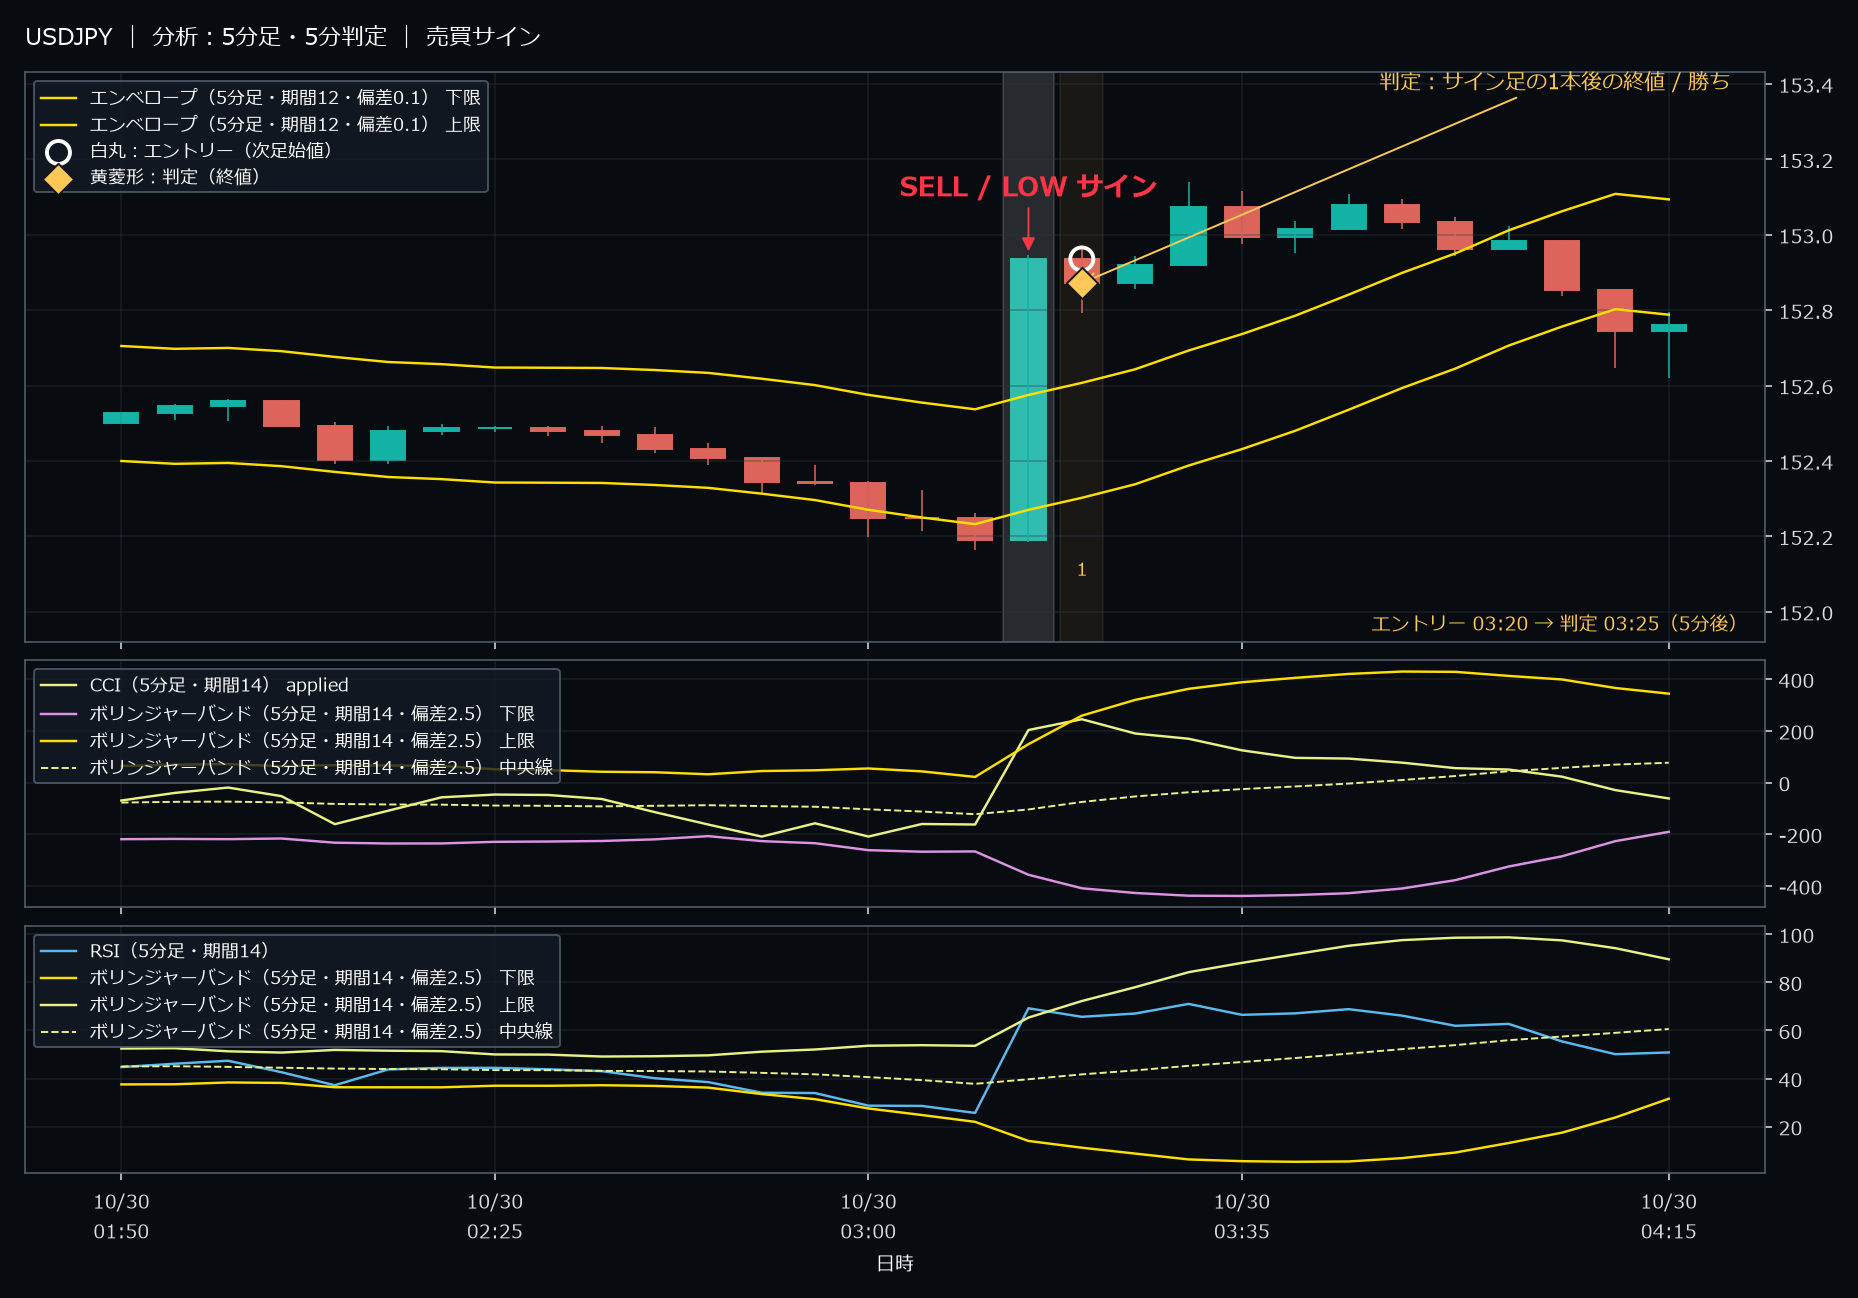Click the "10/30 02:25" time axis label
1858x1298 pixels.
point(495,1216)
